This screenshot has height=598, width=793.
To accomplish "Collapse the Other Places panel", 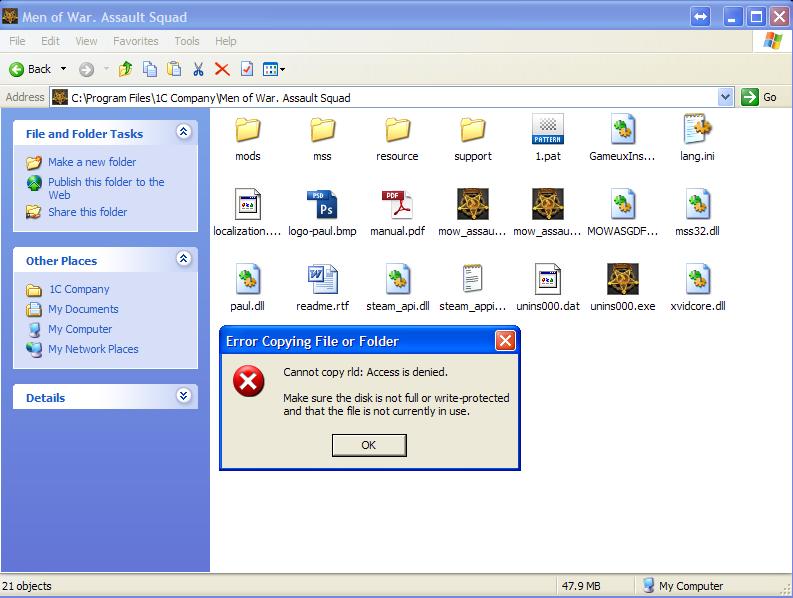I will coord(183,259).
